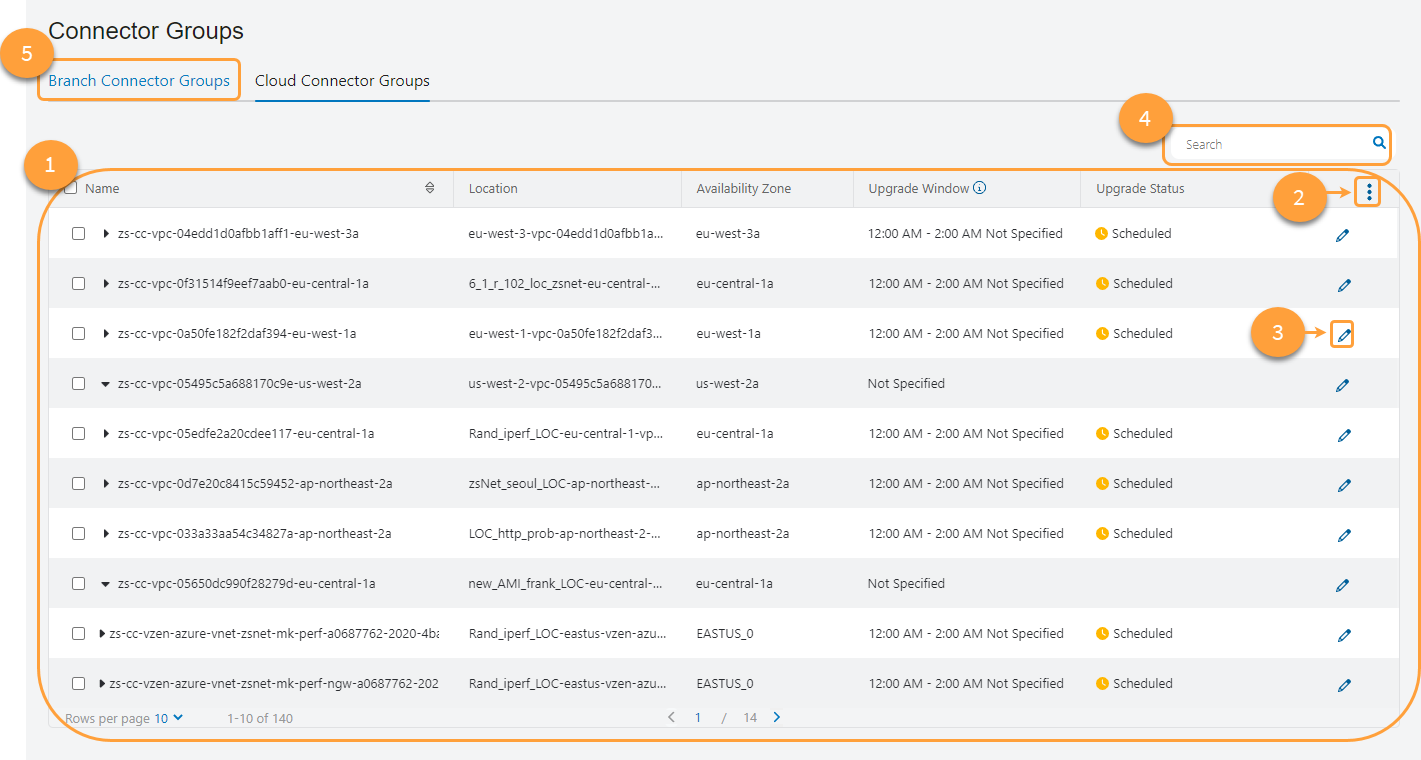Switch to the Cloud Connector Groups tab
Viewport: 1421px width, 760px height.
[342, 81]
